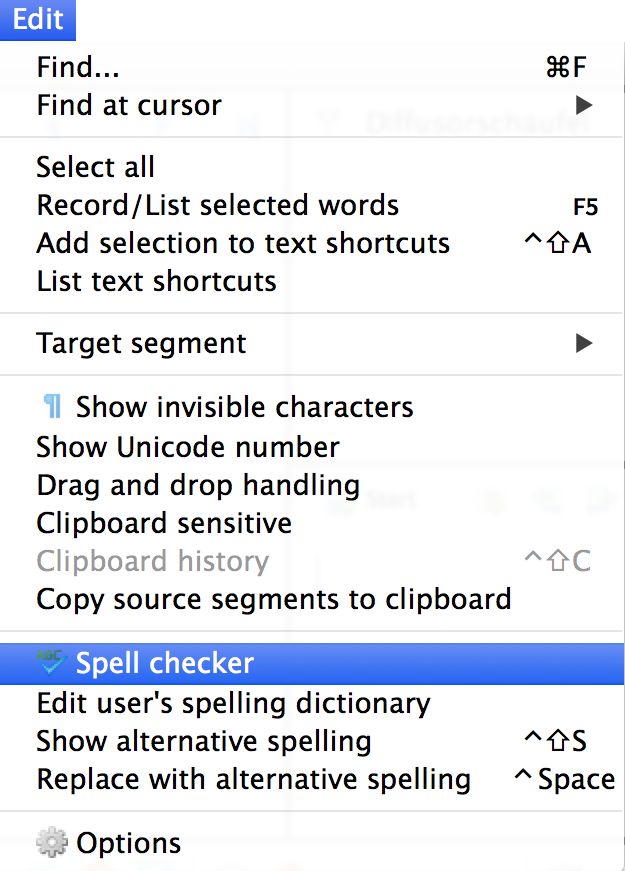The width and height of the screenshot is (625, 871).
Task: Open List text shortcuts
Action: (x=156, y=281)
